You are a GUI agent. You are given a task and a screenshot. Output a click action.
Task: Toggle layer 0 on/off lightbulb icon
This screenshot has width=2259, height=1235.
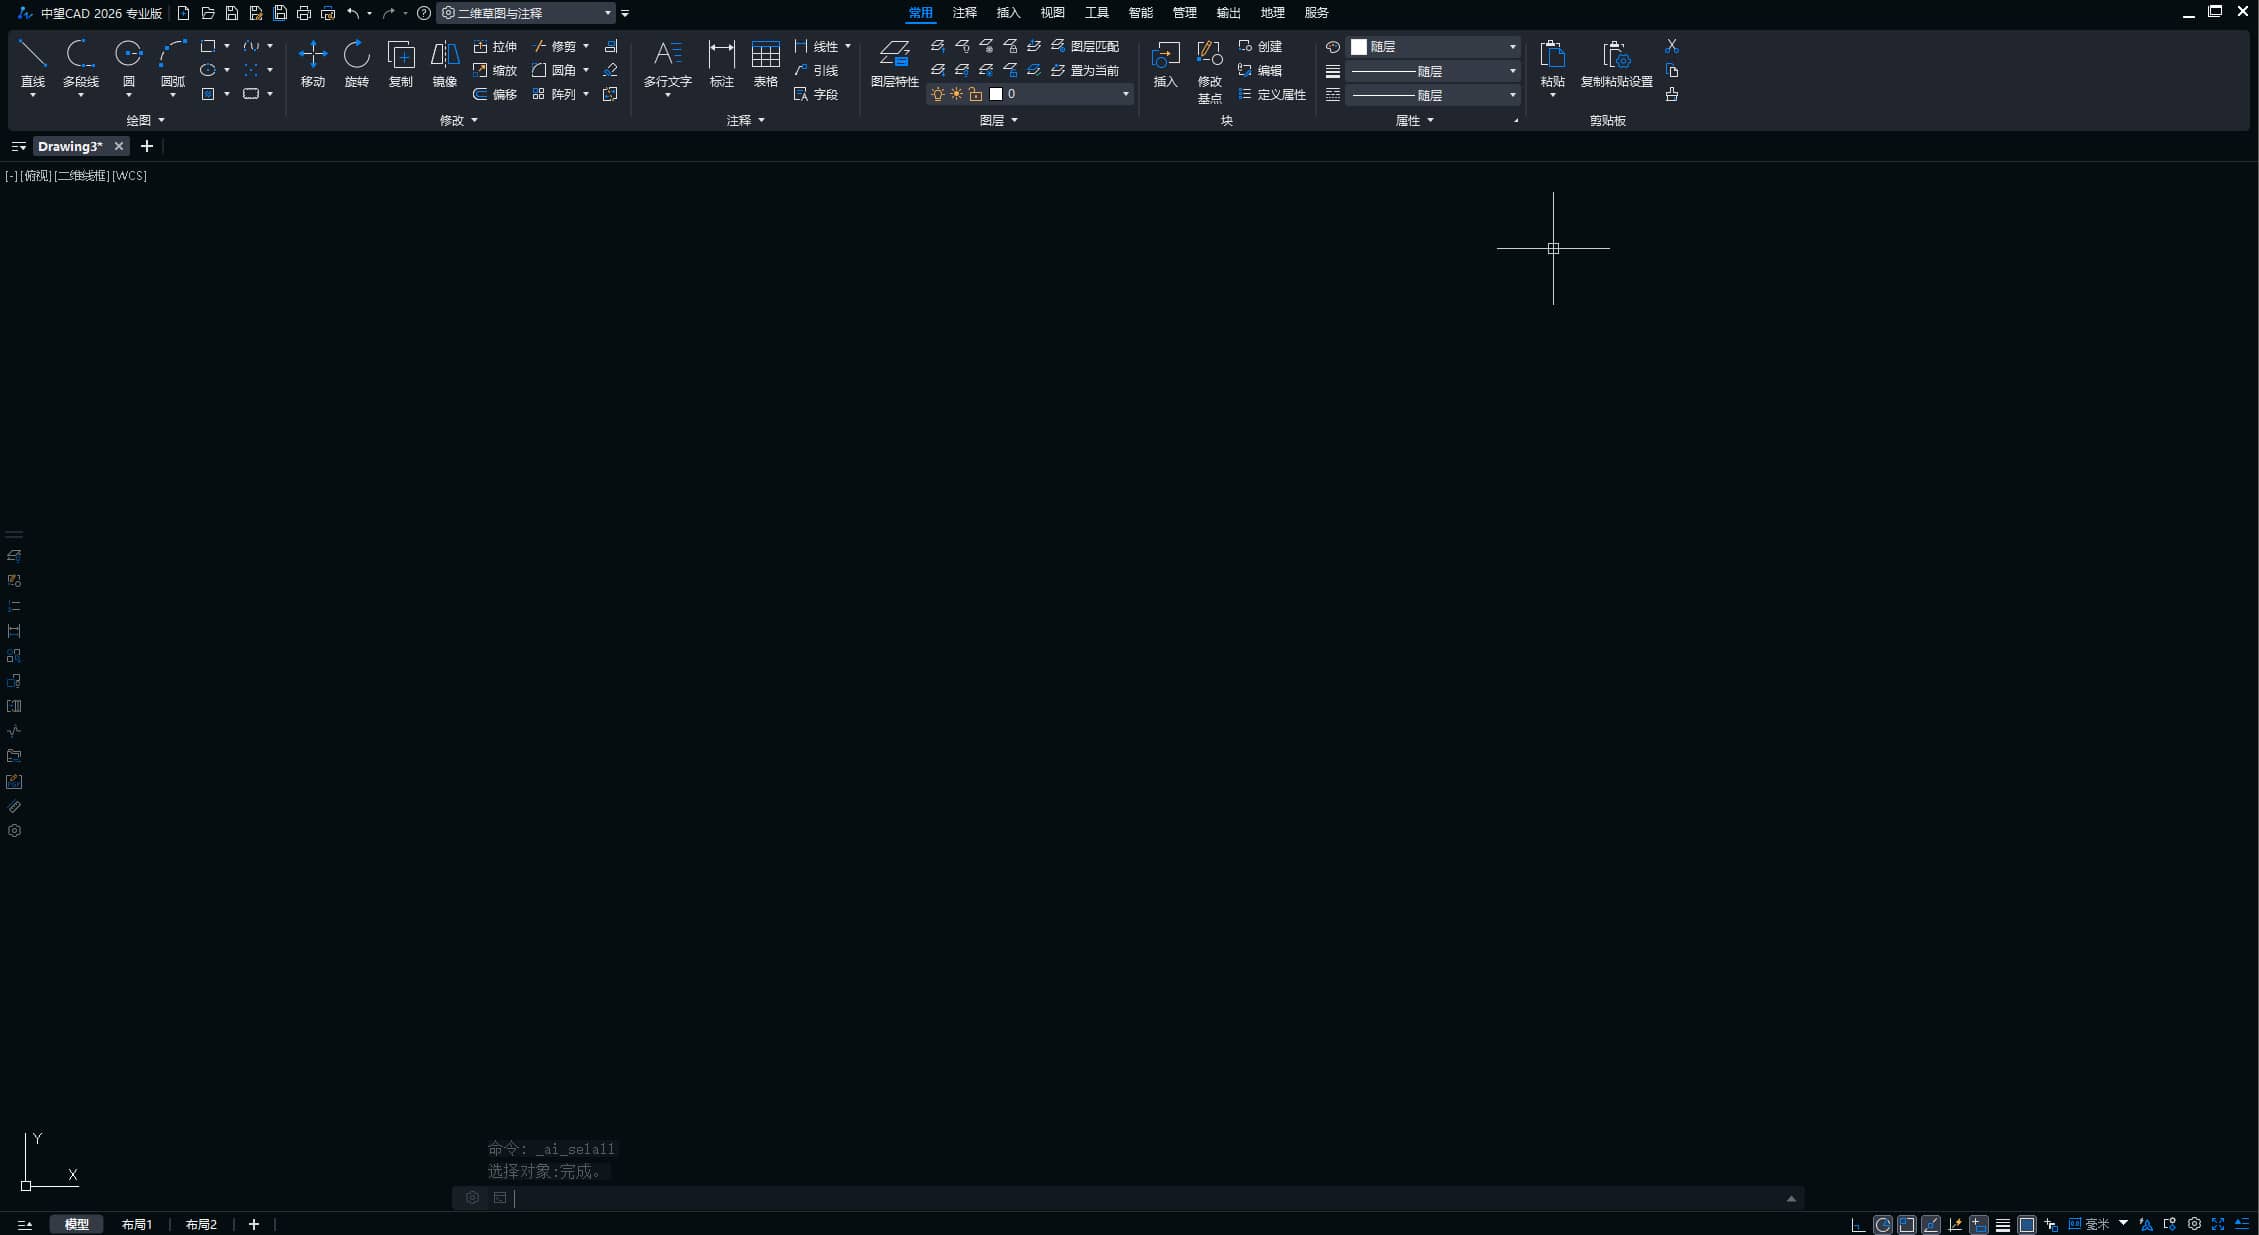point(938,94)
